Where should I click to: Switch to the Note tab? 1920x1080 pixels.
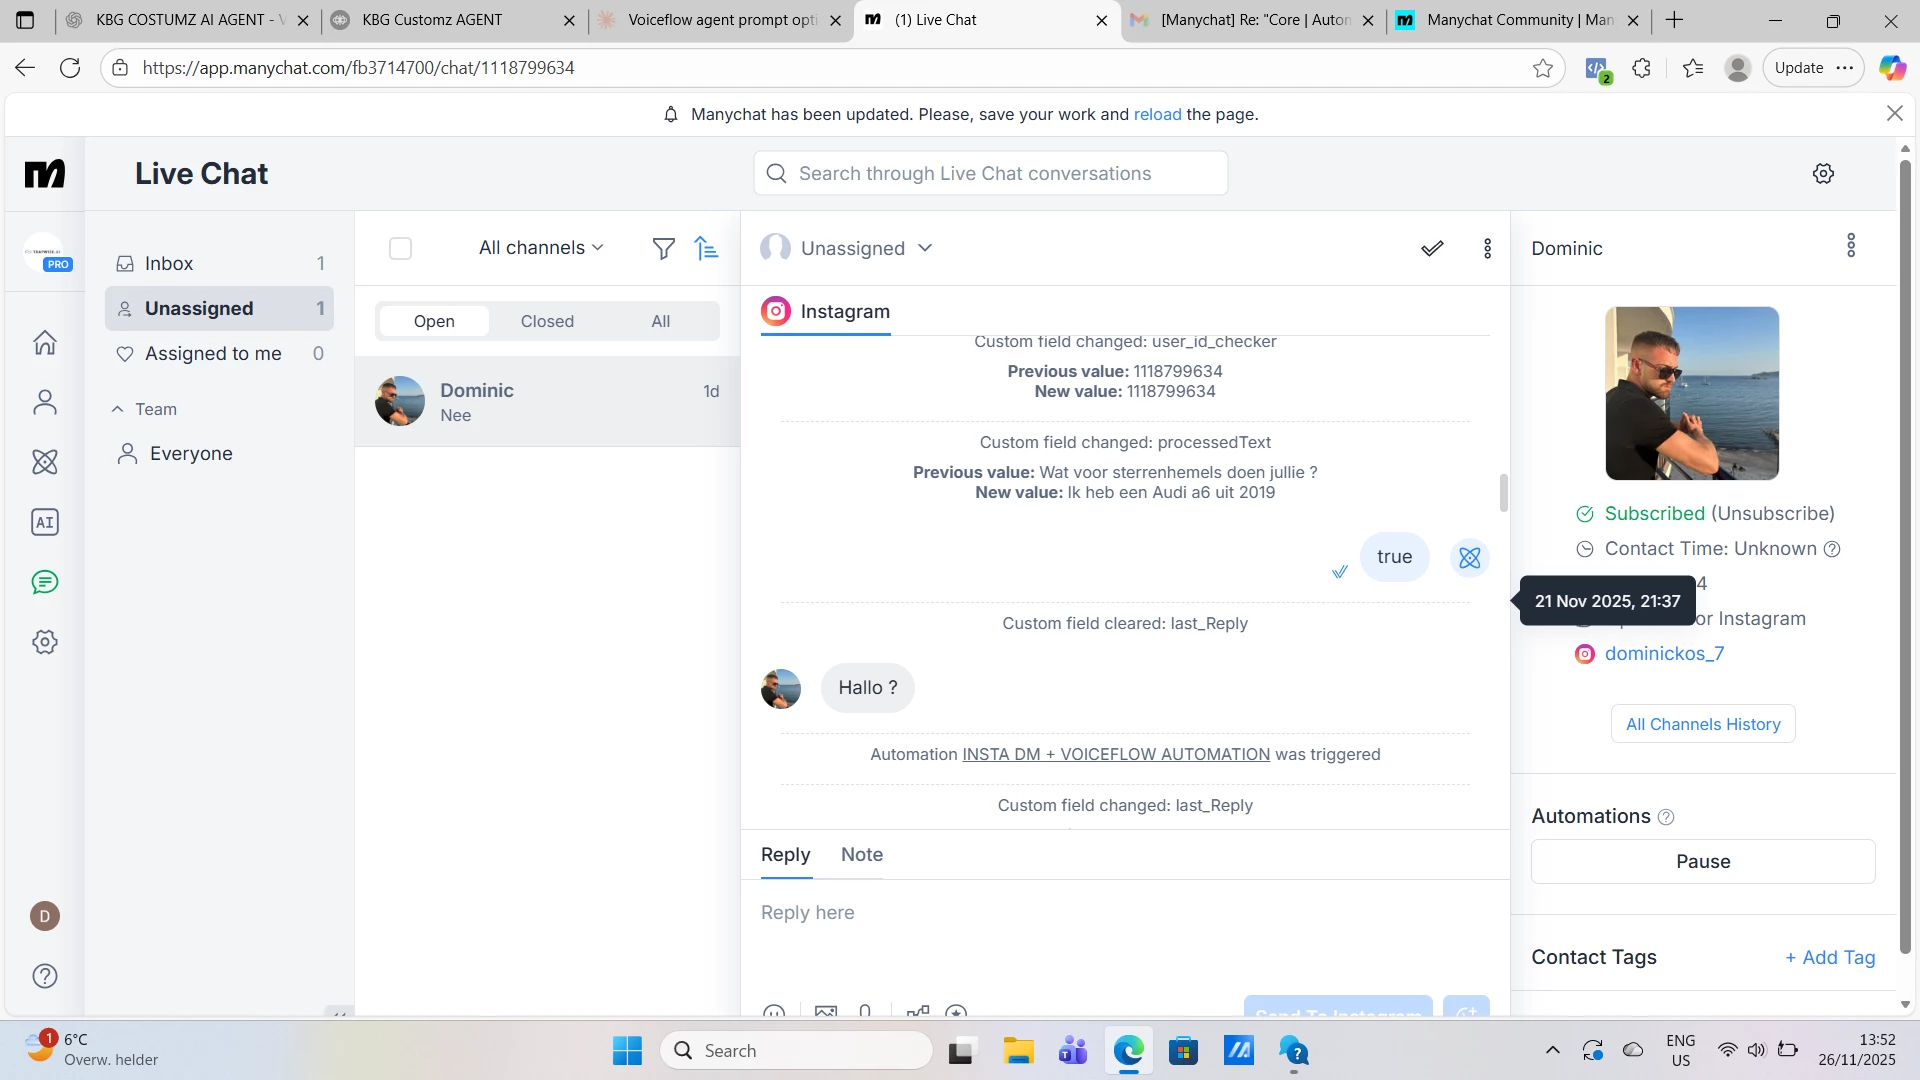(861, 855)
